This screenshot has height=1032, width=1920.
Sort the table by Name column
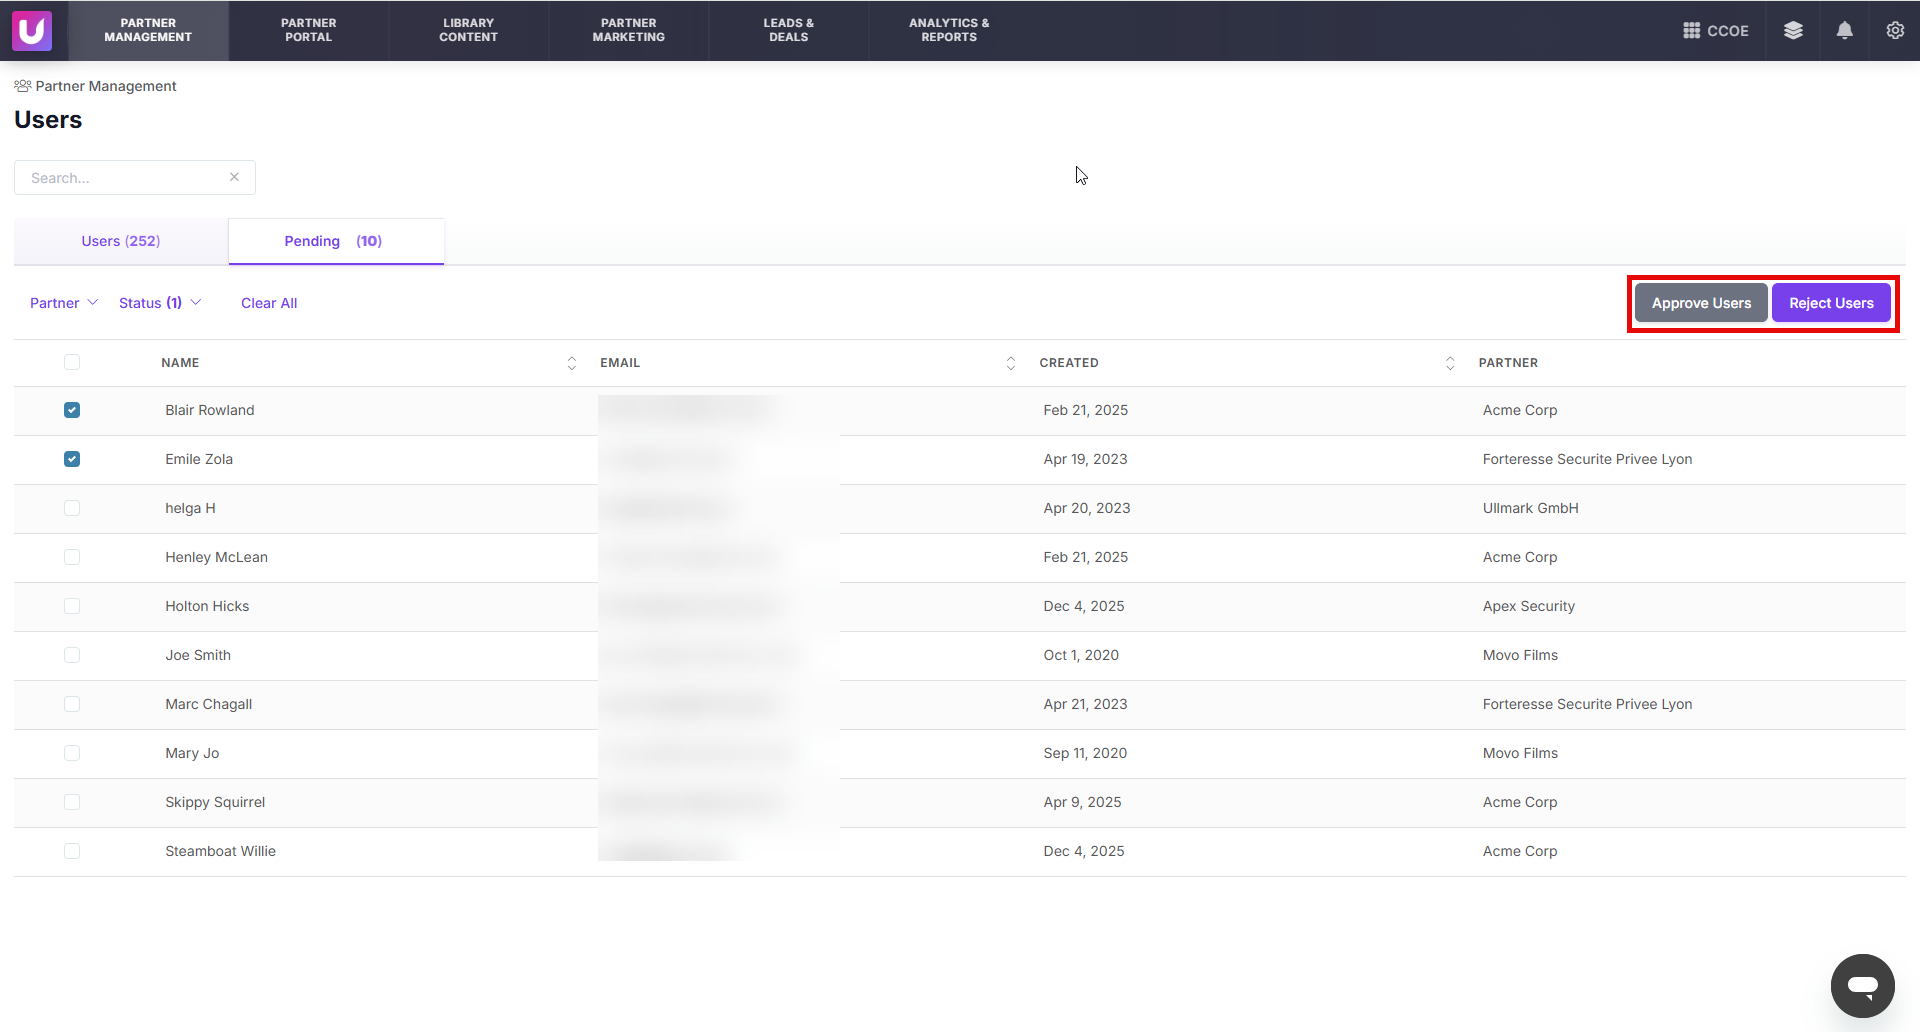(x=572, y=363)
